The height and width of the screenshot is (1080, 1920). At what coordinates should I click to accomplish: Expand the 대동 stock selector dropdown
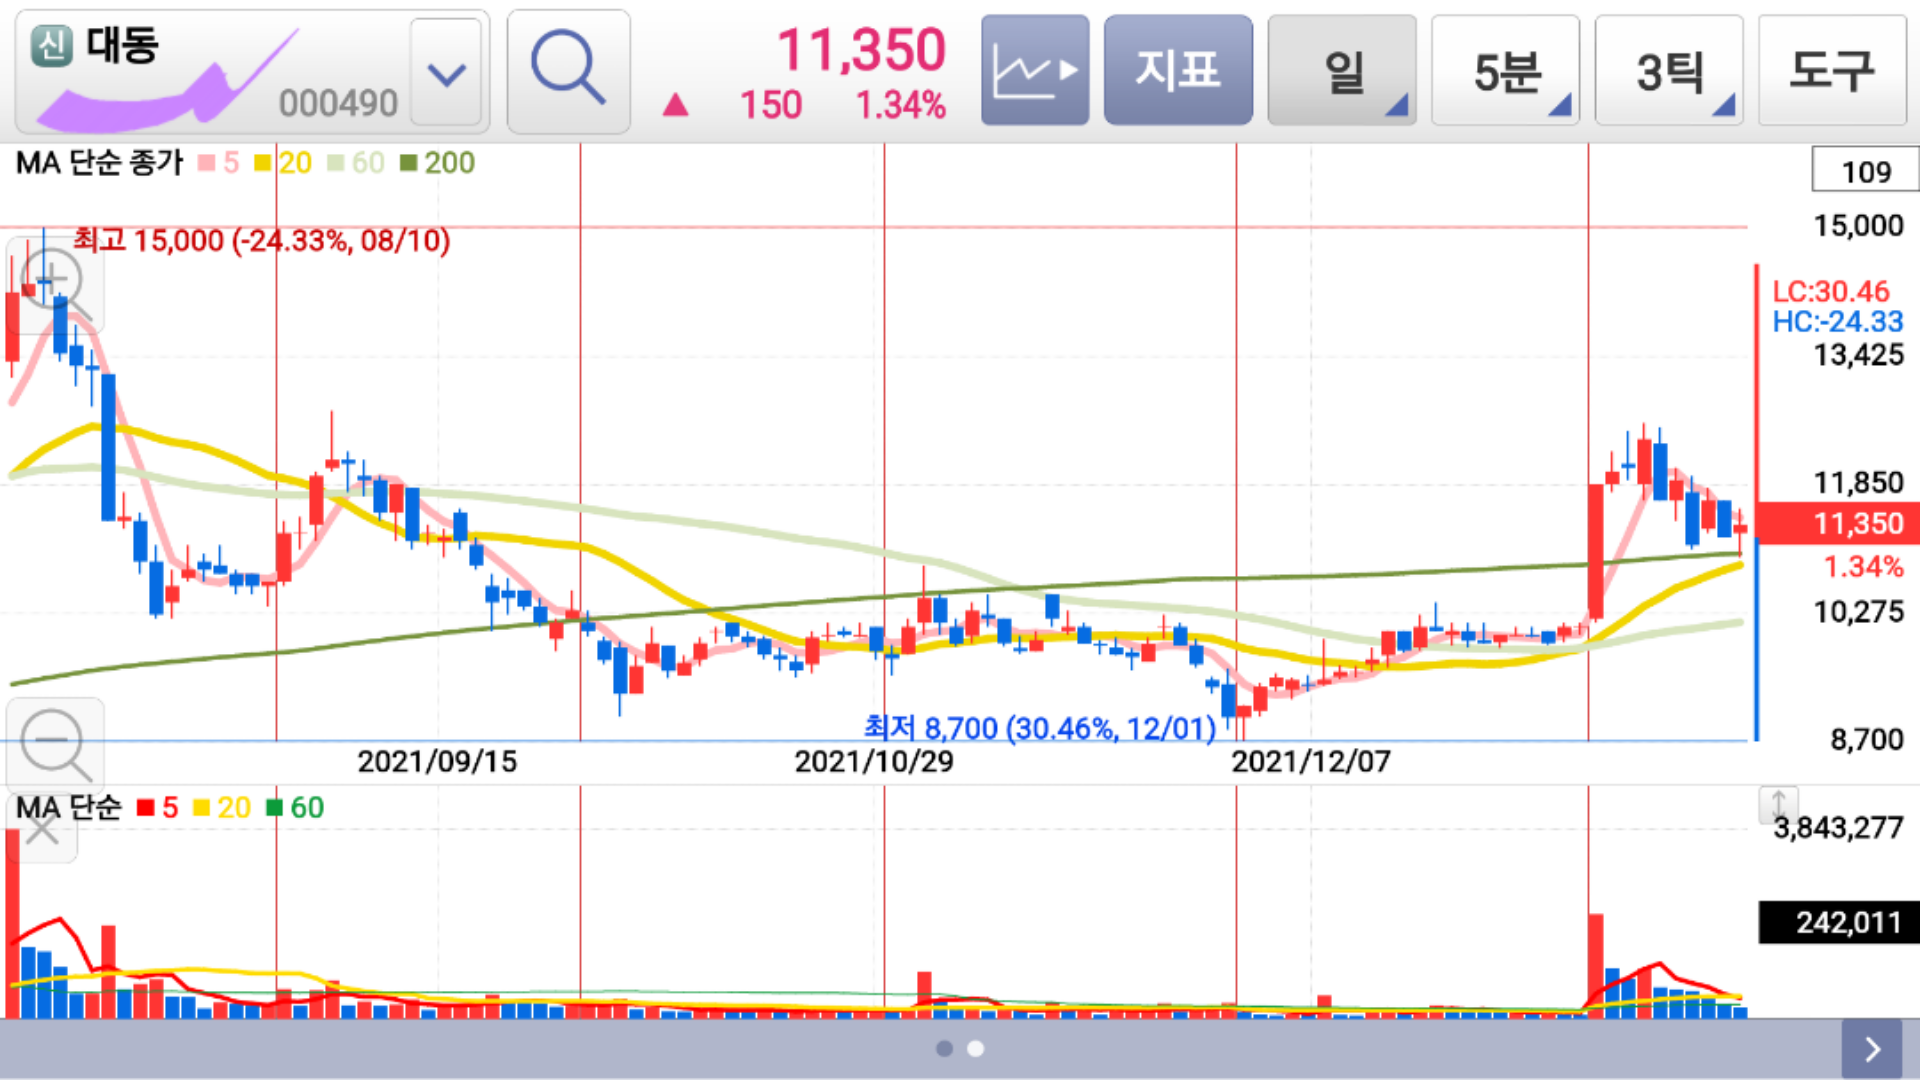point(446,72)
